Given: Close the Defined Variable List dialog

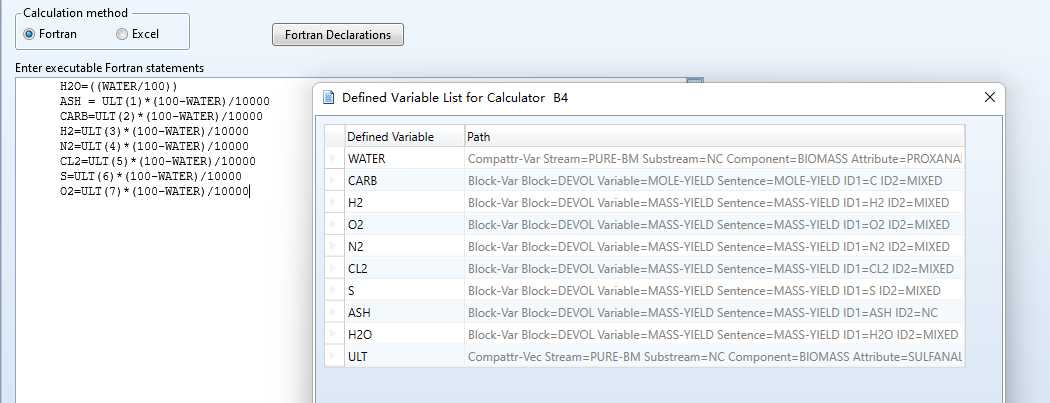Looking at the screenshot, I should click(x=990, y=97).
